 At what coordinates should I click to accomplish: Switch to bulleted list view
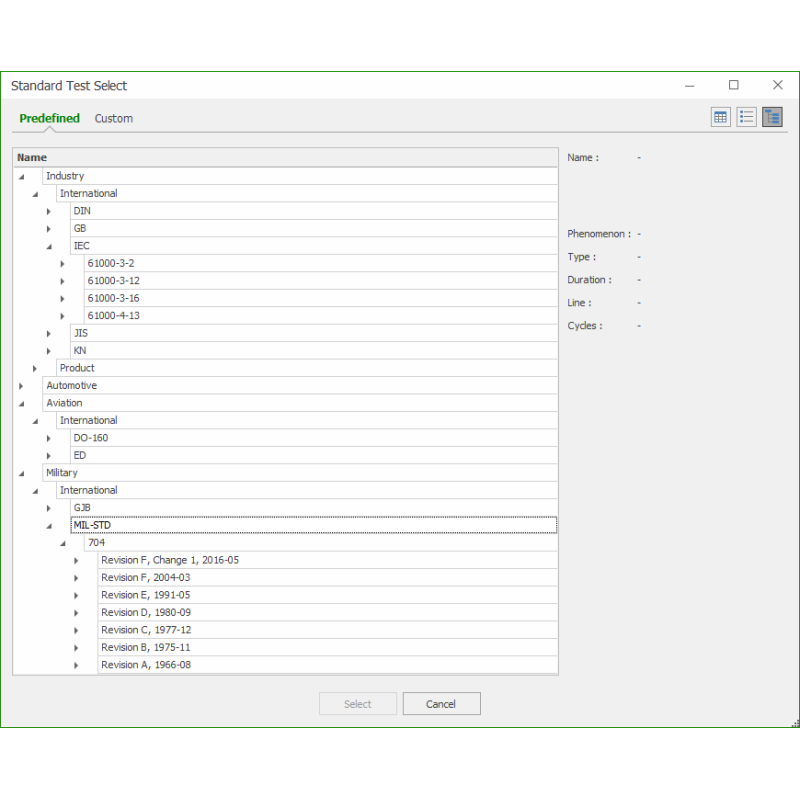click(x=746, y=117)
